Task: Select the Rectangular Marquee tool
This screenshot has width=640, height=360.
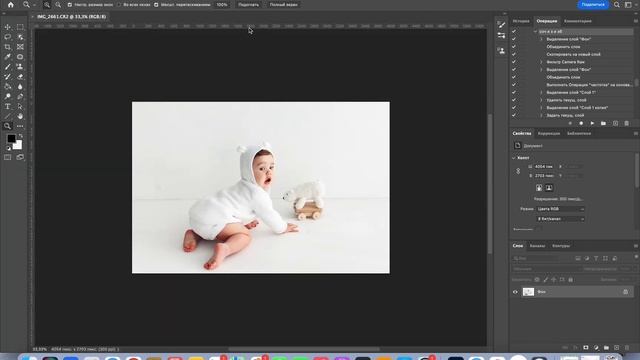Action: [20, 27]
